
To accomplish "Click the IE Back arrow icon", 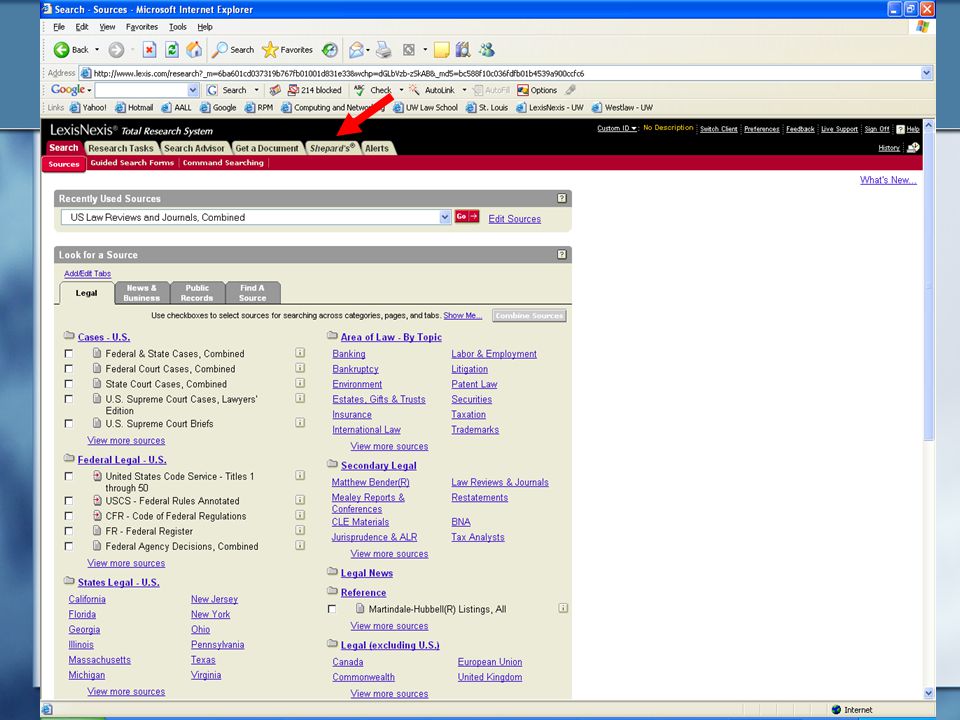I will pos(61,50).
